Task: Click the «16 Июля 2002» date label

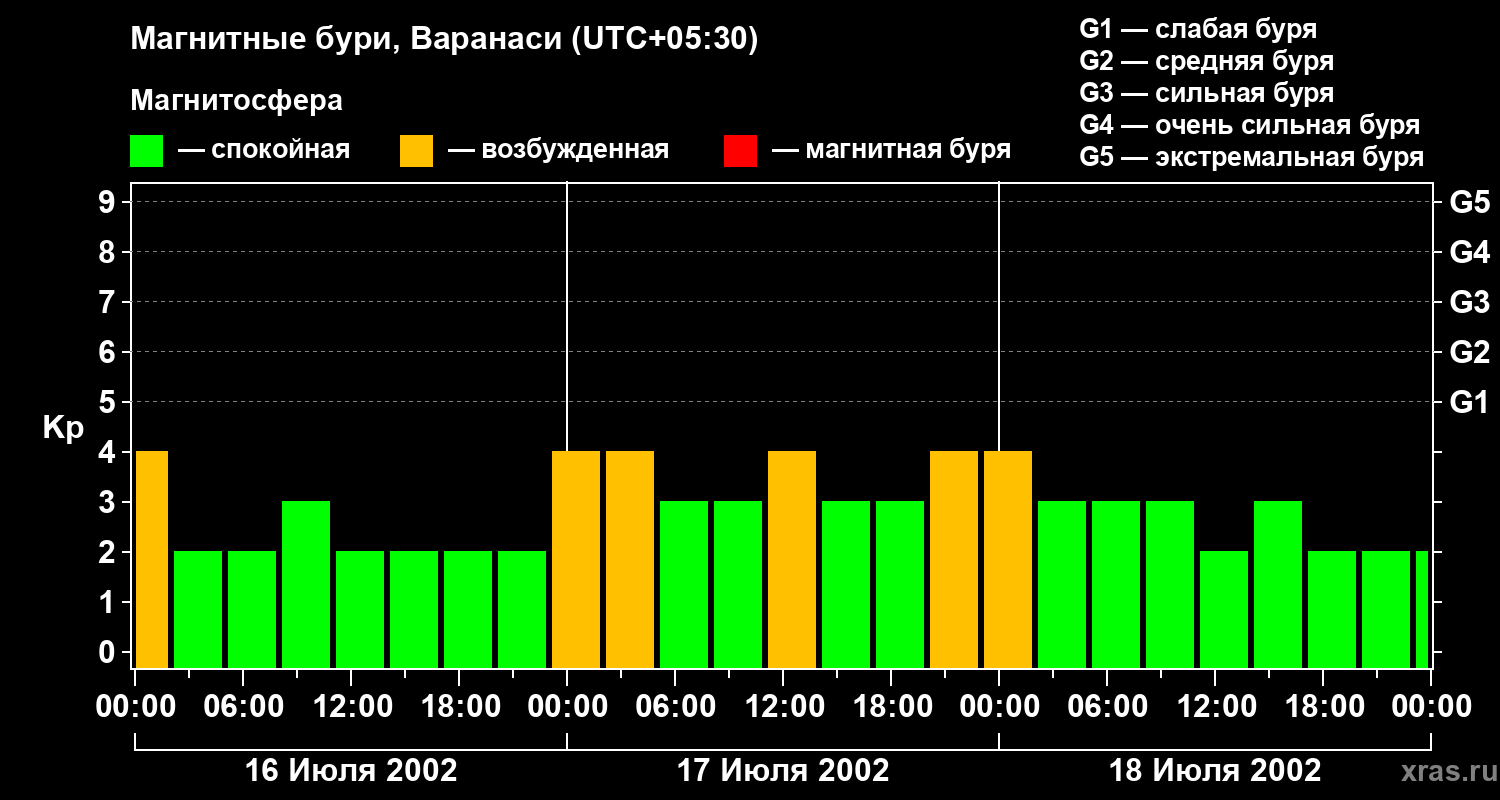Action: click(351, 771)
